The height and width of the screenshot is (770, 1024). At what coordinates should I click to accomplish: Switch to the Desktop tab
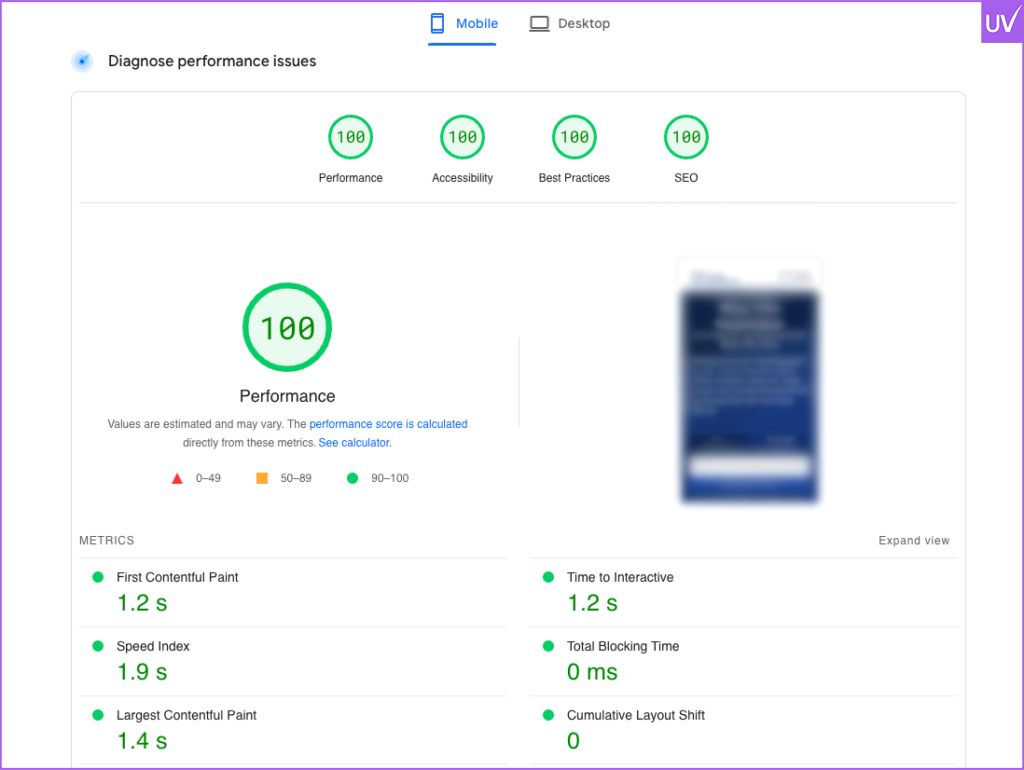pos(569,24)
